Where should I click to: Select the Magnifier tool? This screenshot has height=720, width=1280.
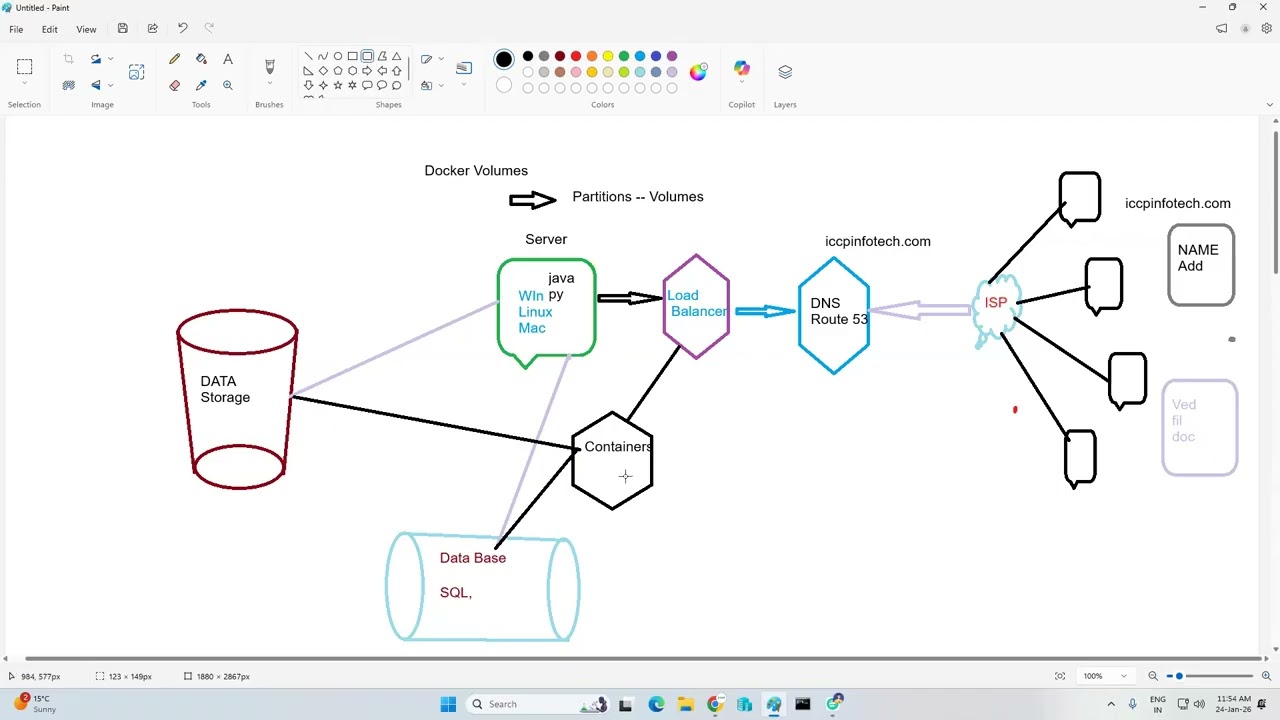[228, 85]
